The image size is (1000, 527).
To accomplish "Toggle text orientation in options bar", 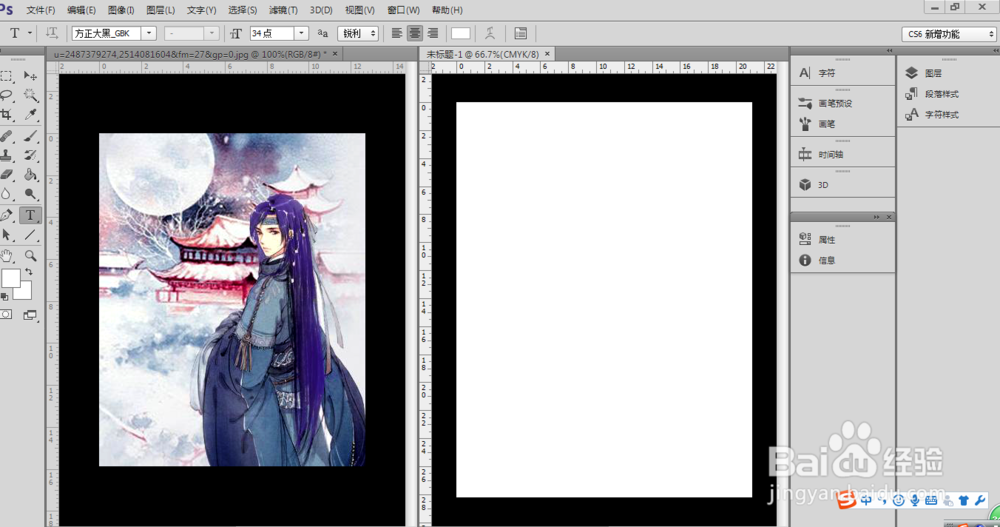I will tap(52, 33).
